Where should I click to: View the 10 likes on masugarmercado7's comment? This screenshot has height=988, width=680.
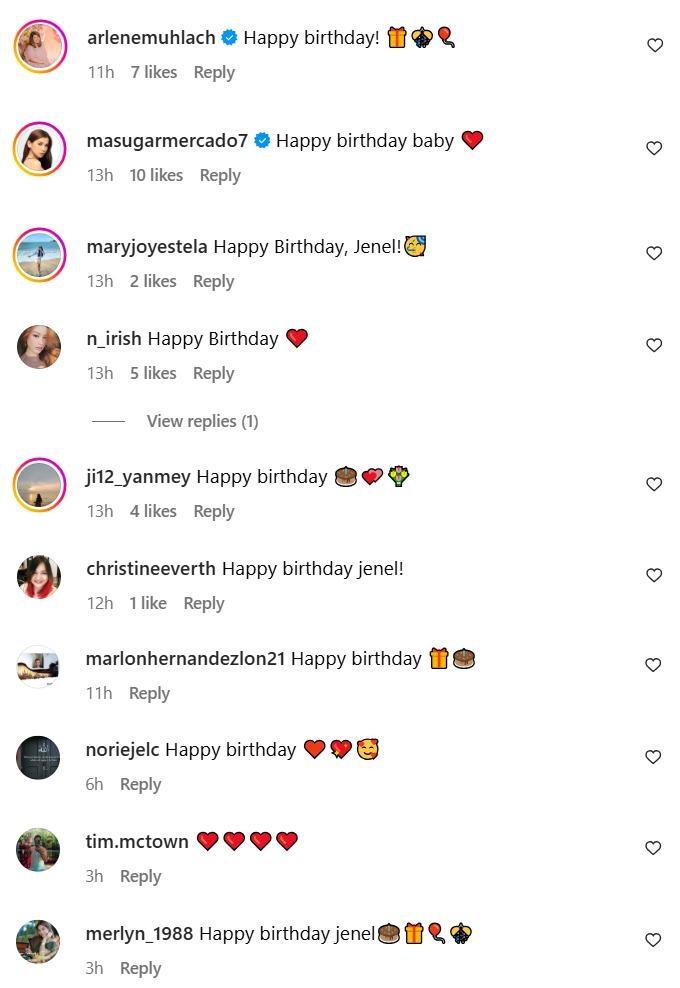[x=156, y=175]
